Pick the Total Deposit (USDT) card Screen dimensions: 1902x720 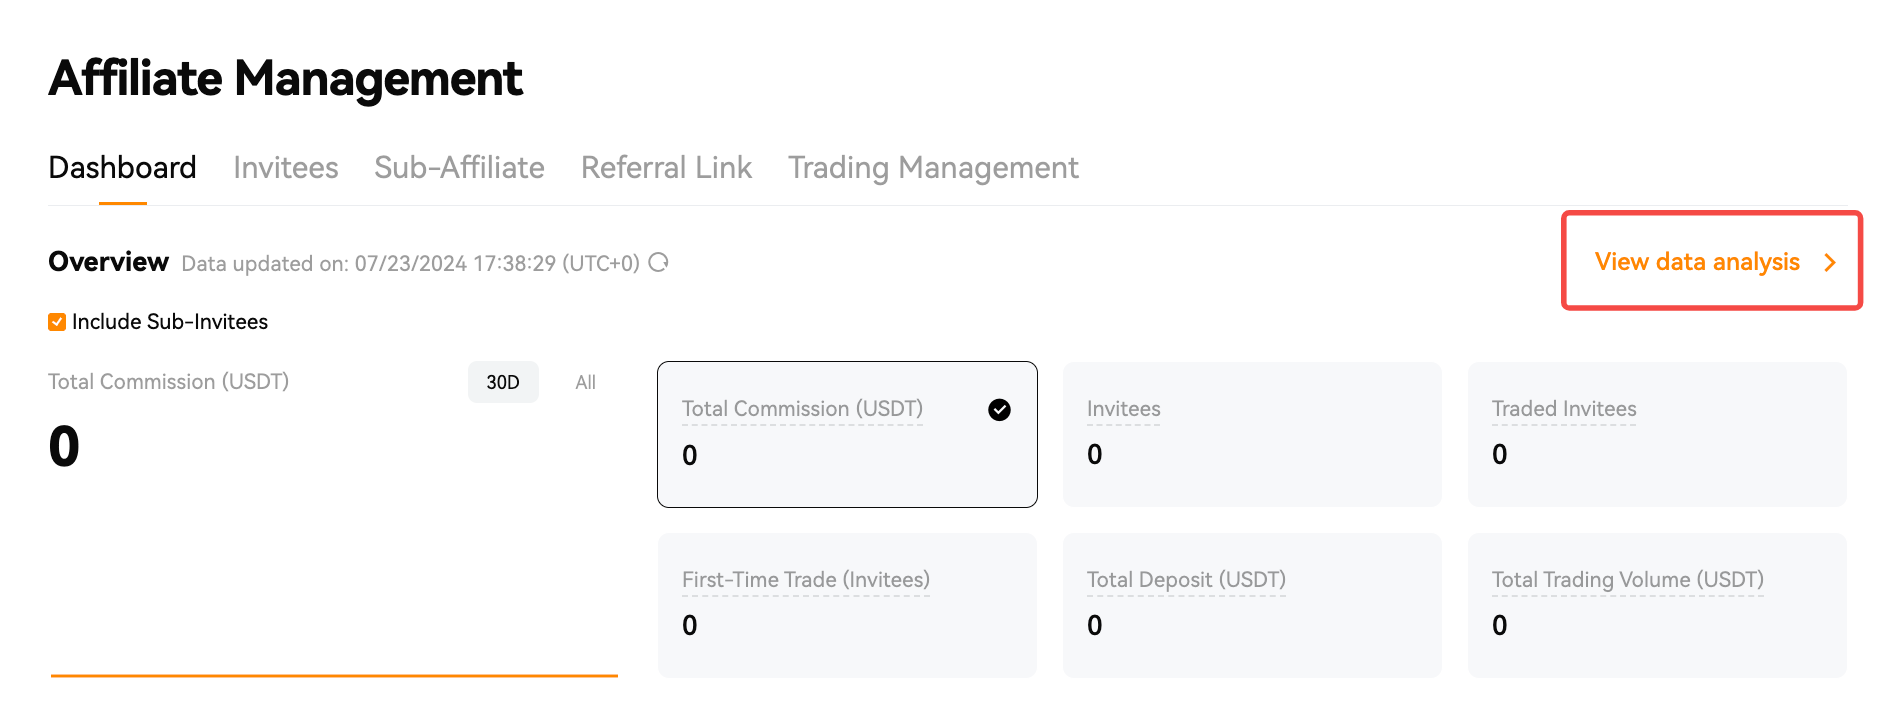(x=1252, y=605)
